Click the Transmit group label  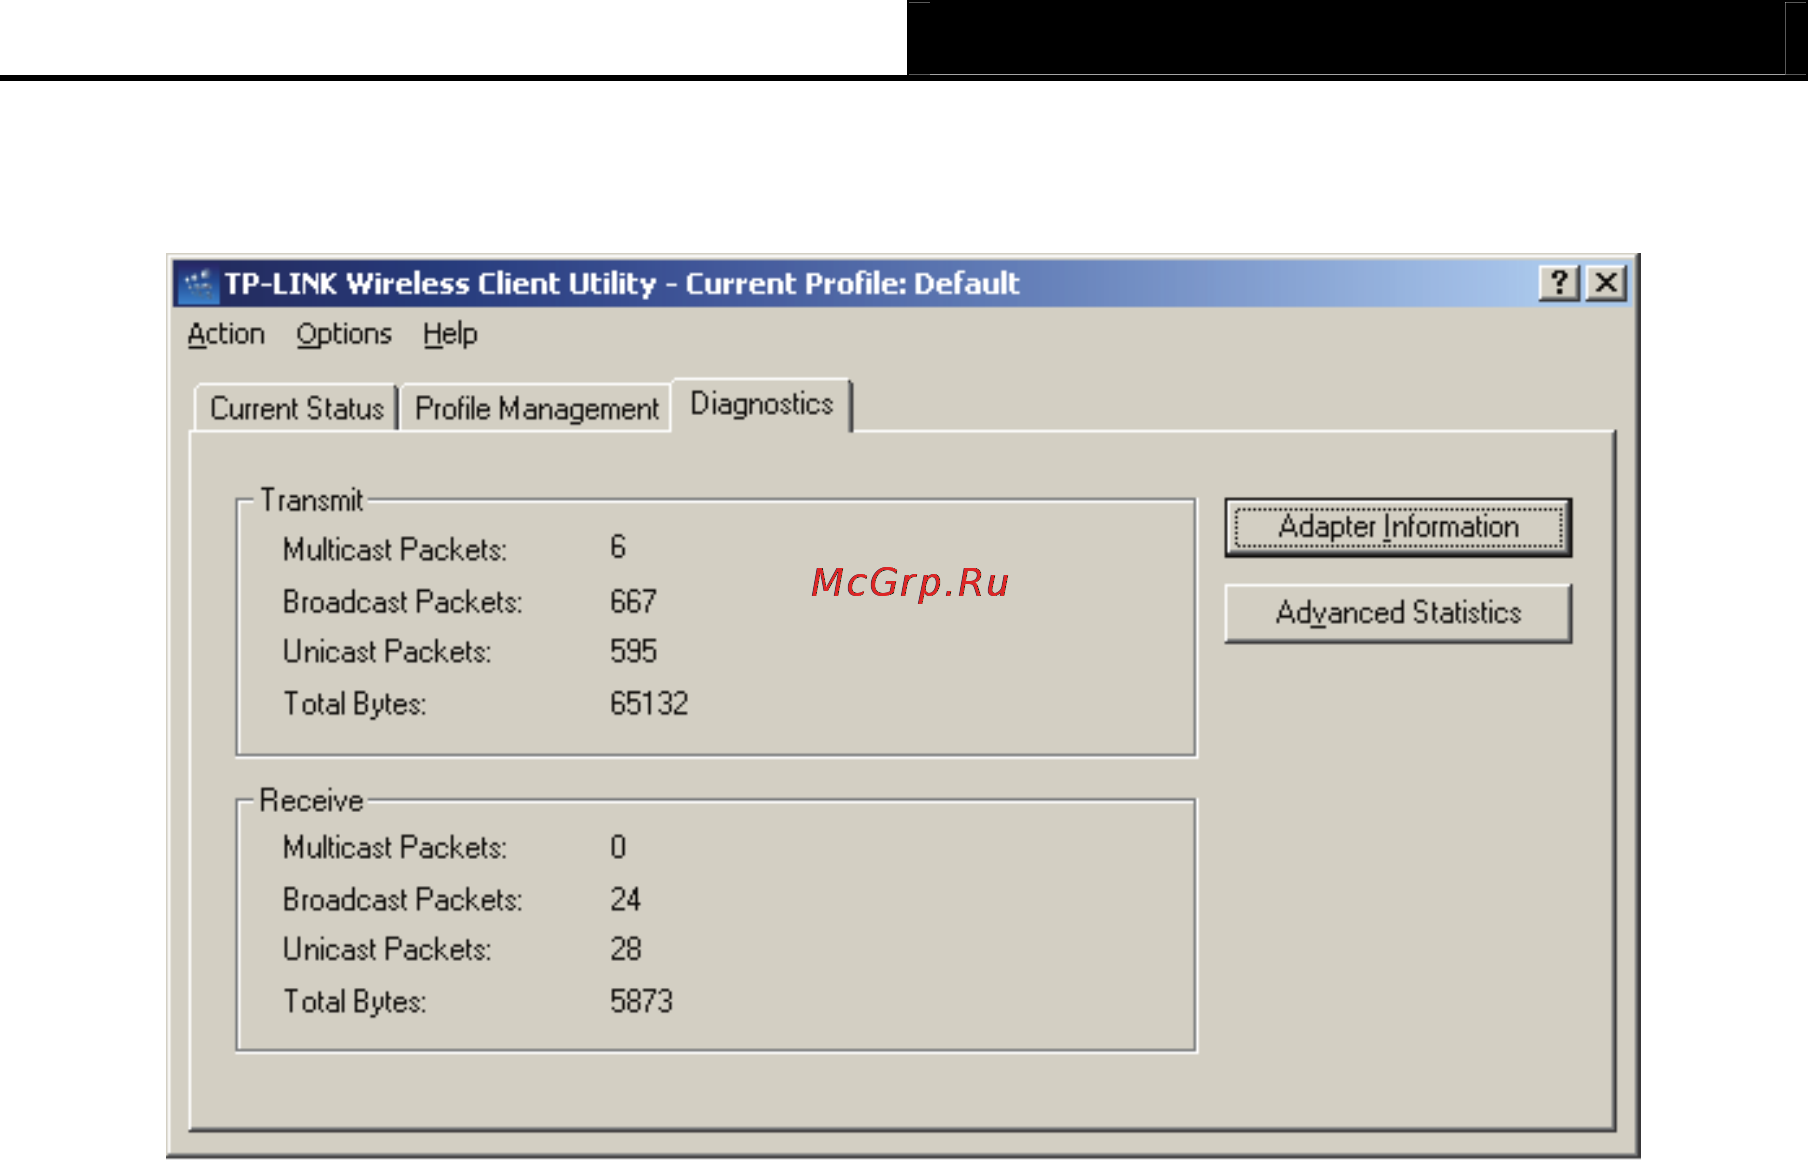coord(311,500)
